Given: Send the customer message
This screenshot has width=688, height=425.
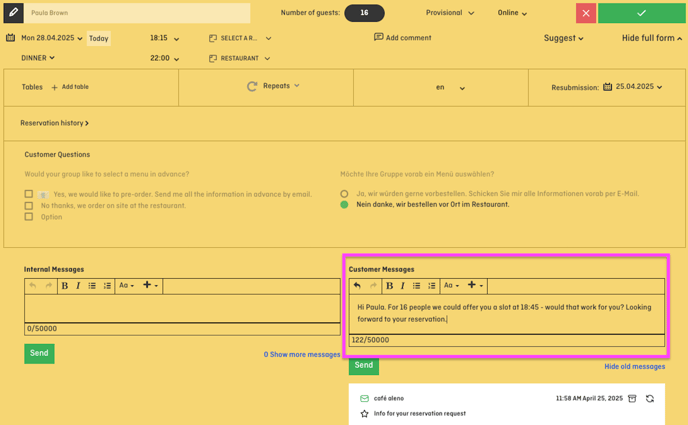Looking at the screenshot, I should click(x=364, y=365).
